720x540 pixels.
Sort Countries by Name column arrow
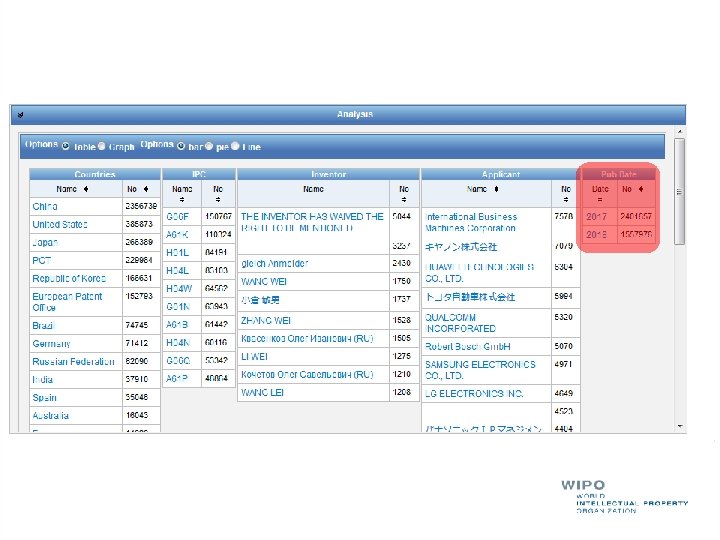click(x=86, y=189)
